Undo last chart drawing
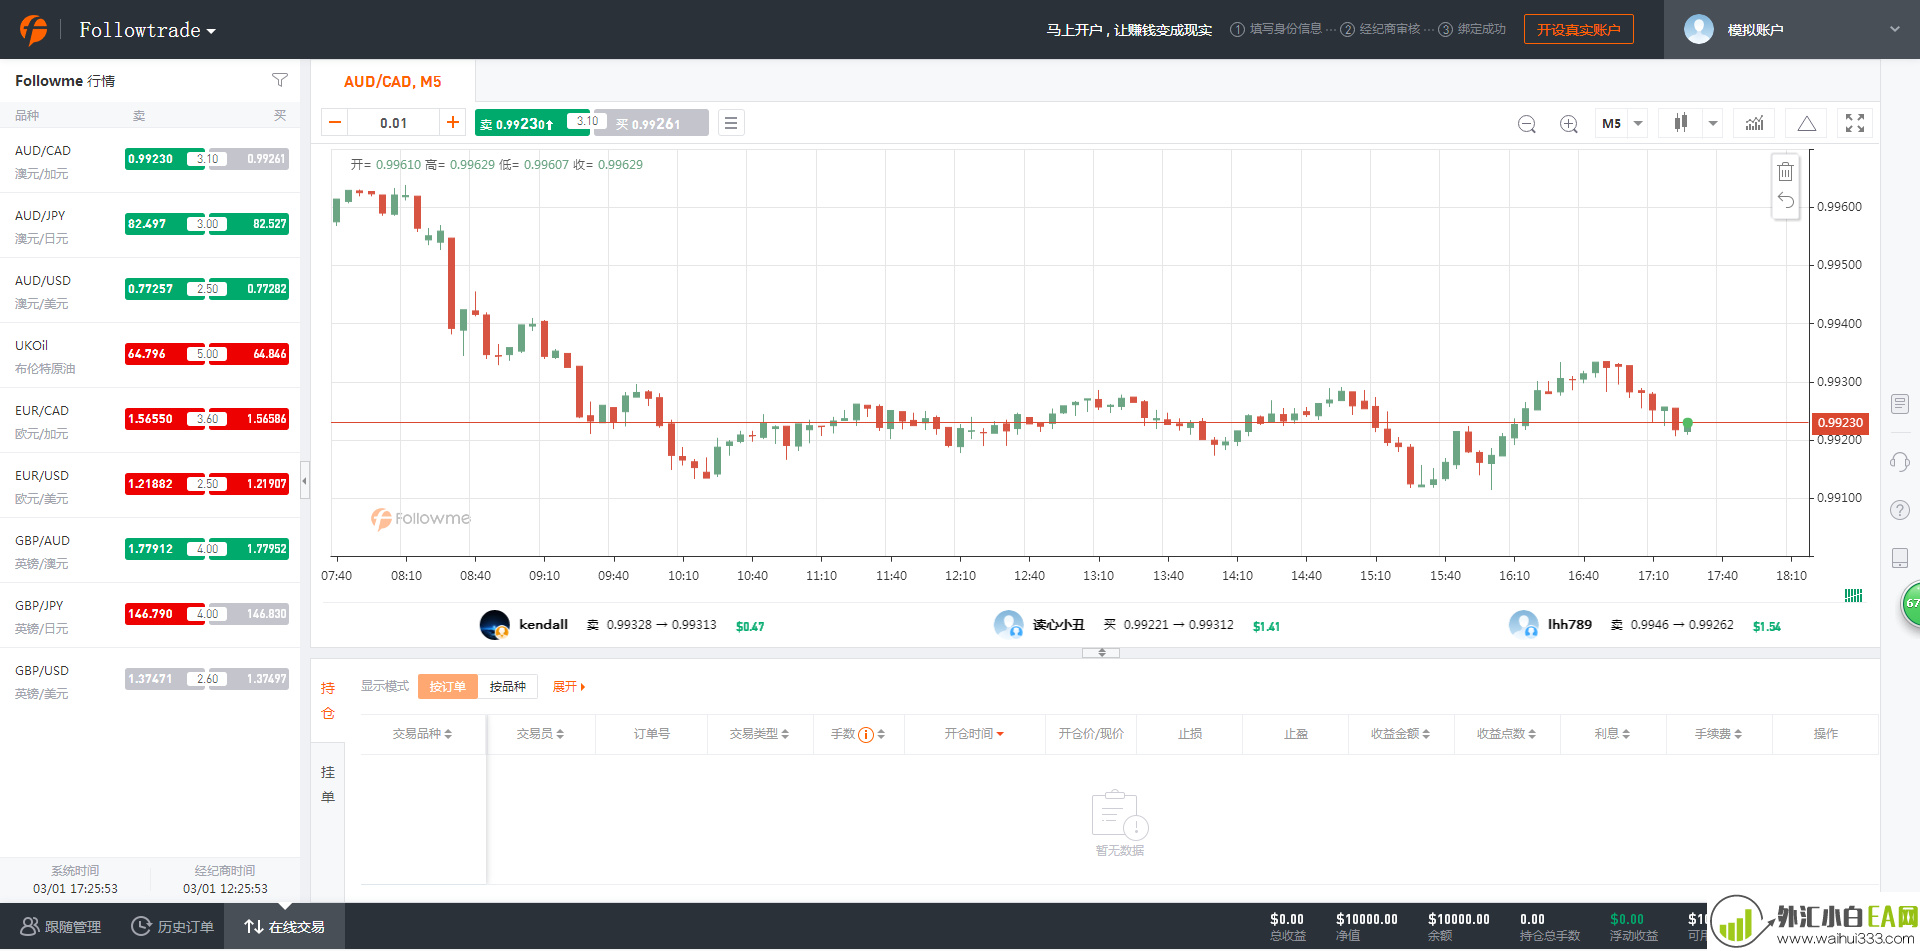The height and width of the screenshot is (951, 1920). coord(1786,201)
